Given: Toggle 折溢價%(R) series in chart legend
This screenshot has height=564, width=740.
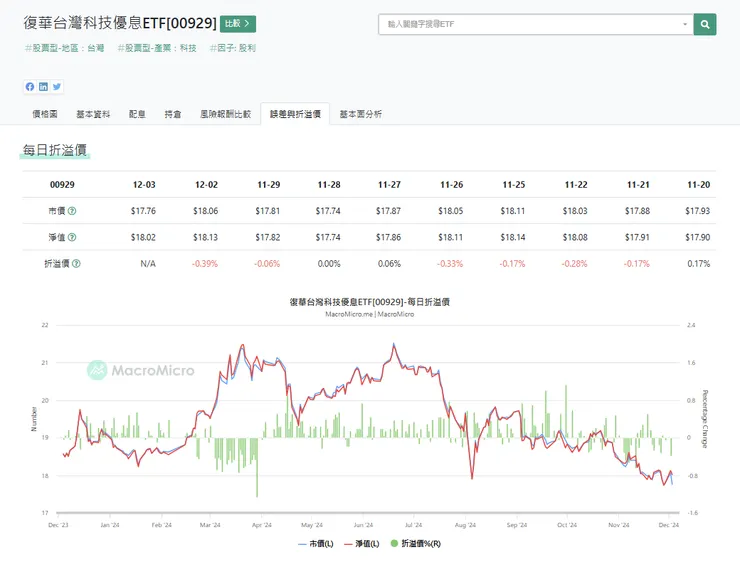Looking at the screenshot, I should click(x=416, y=544).
